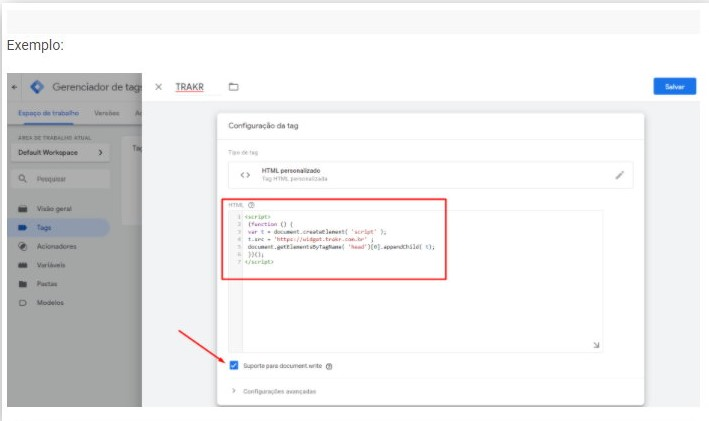Open the folder icon next to TRAKR

233,86
